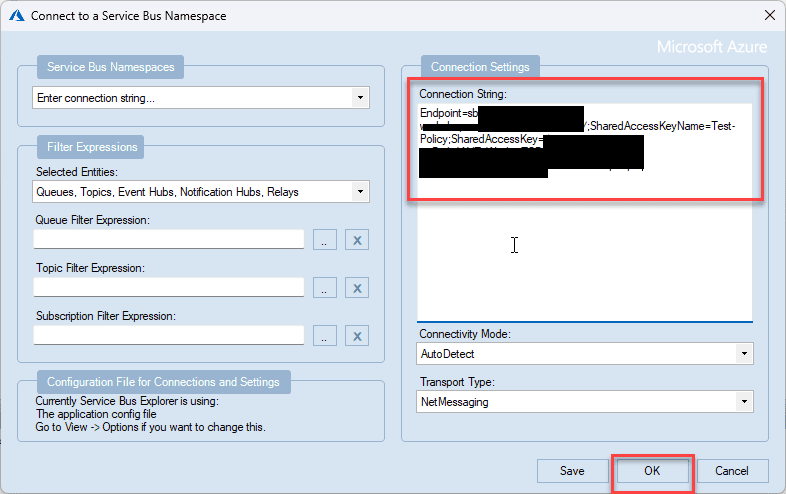Click the Connection Settings group header
The image size is (786, 494).
click(481, 67)
